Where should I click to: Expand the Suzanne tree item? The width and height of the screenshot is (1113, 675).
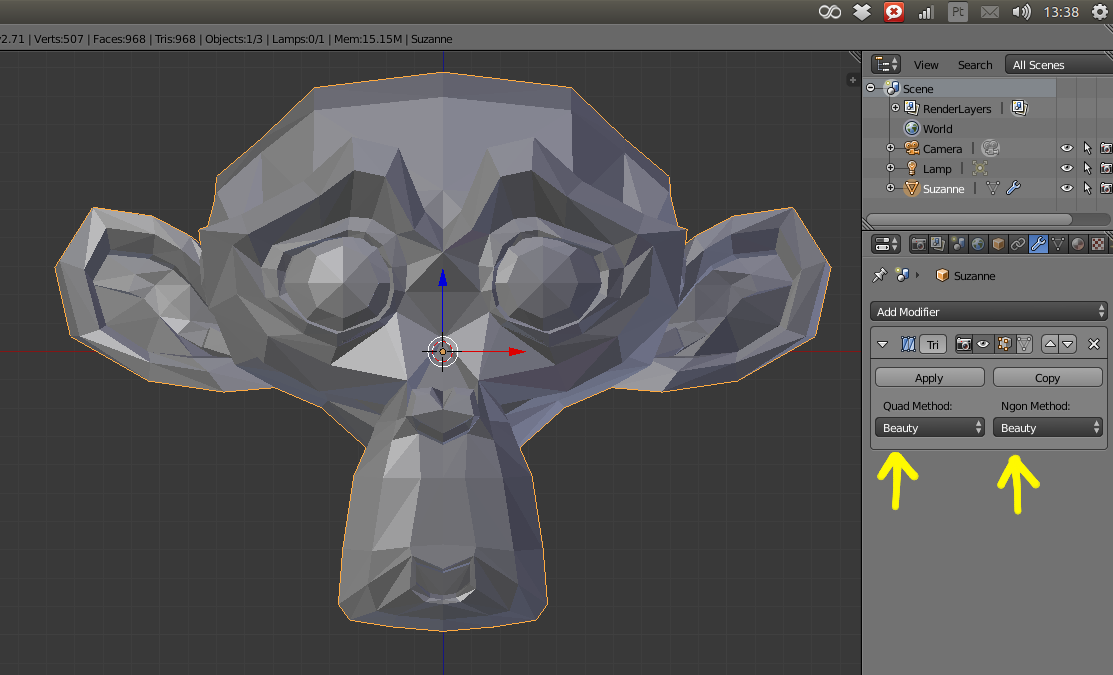891,188
